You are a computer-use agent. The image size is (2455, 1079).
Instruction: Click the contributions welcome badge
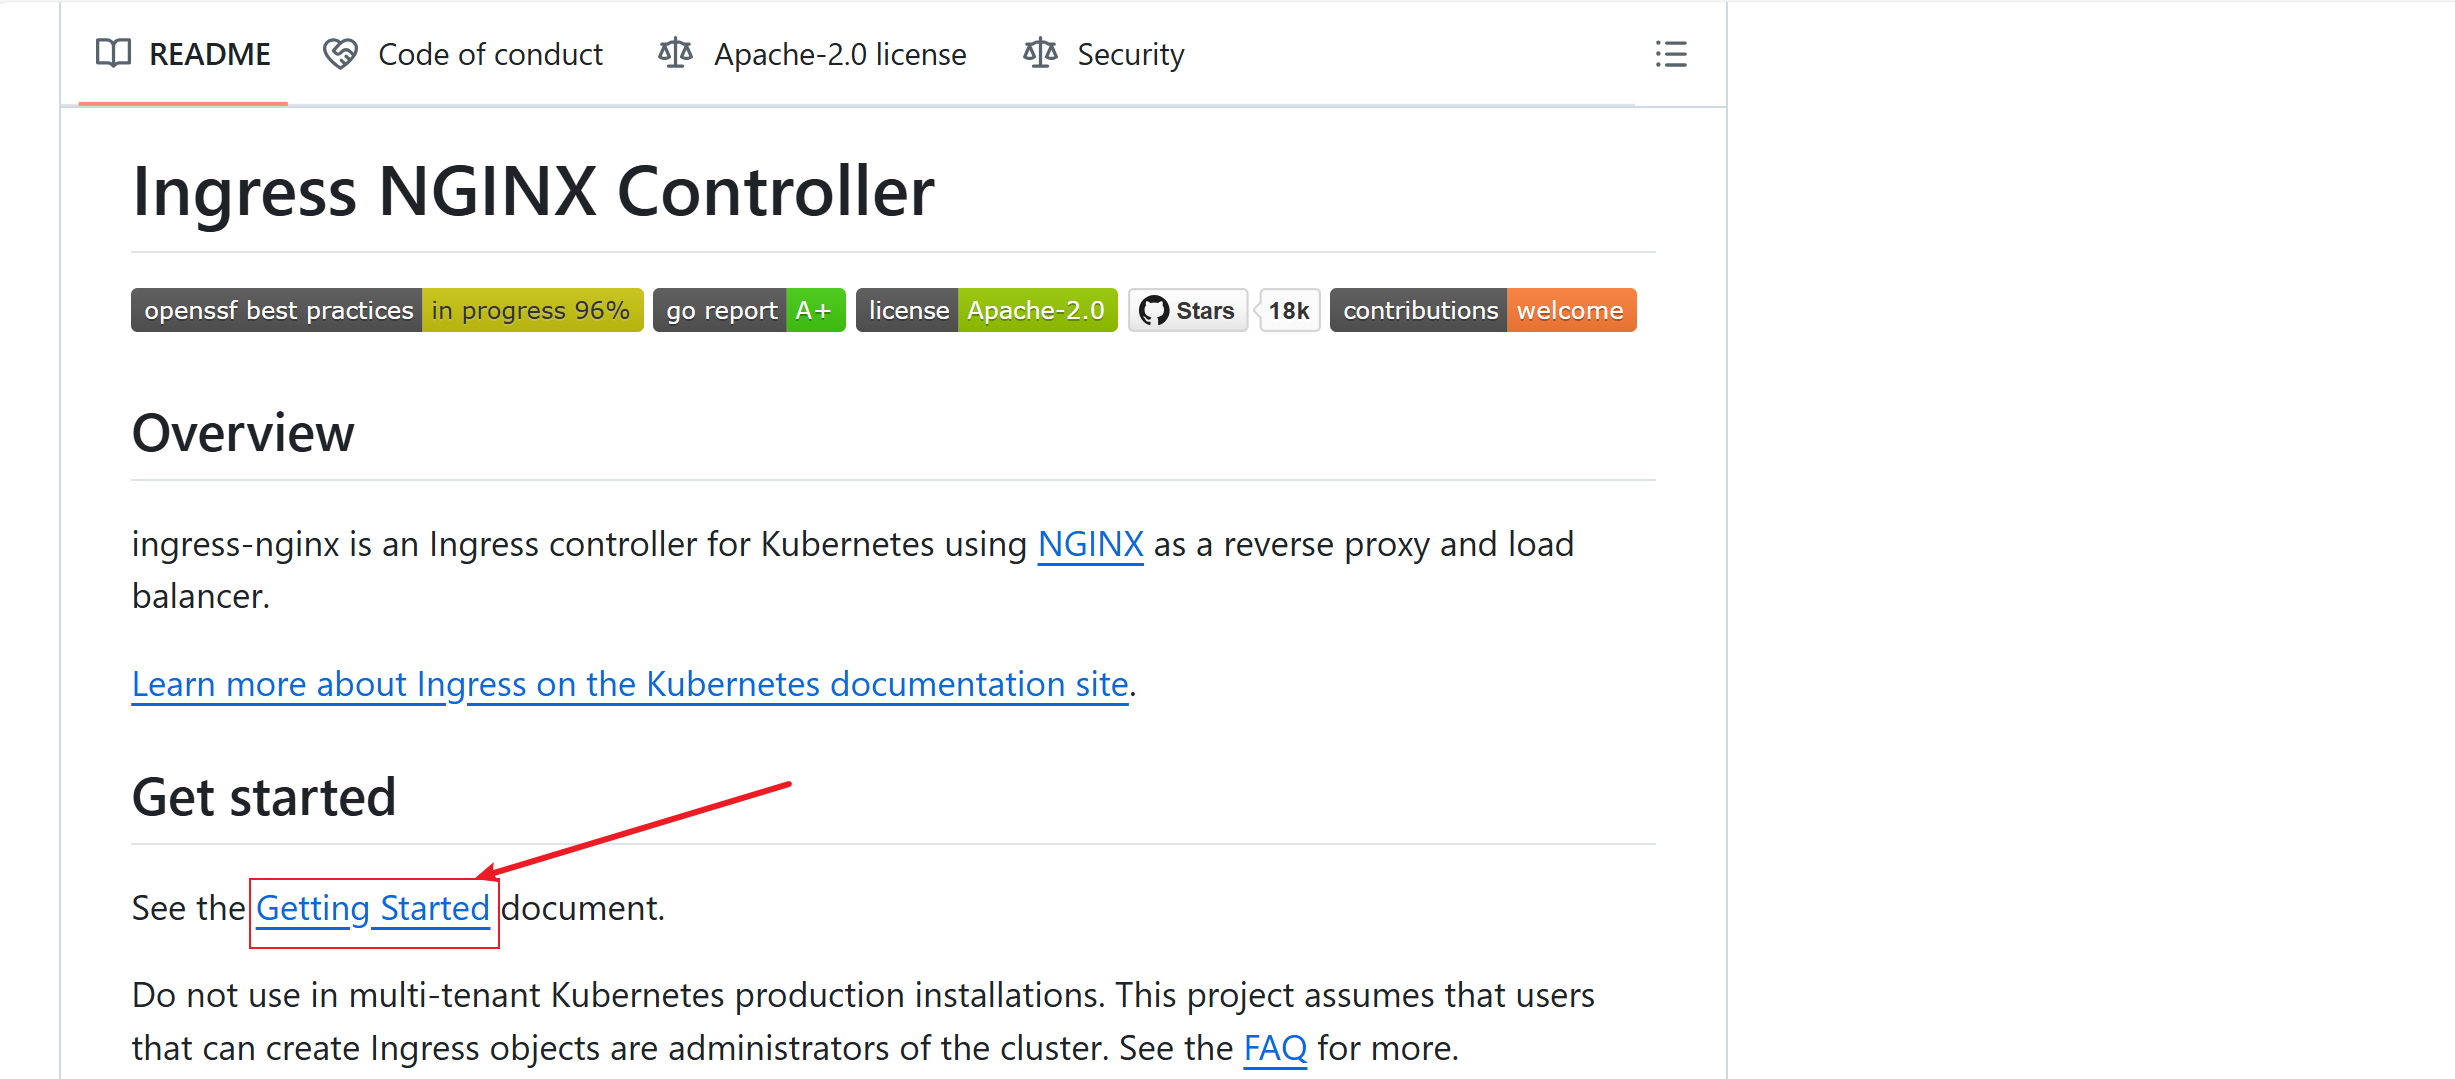1483,310
